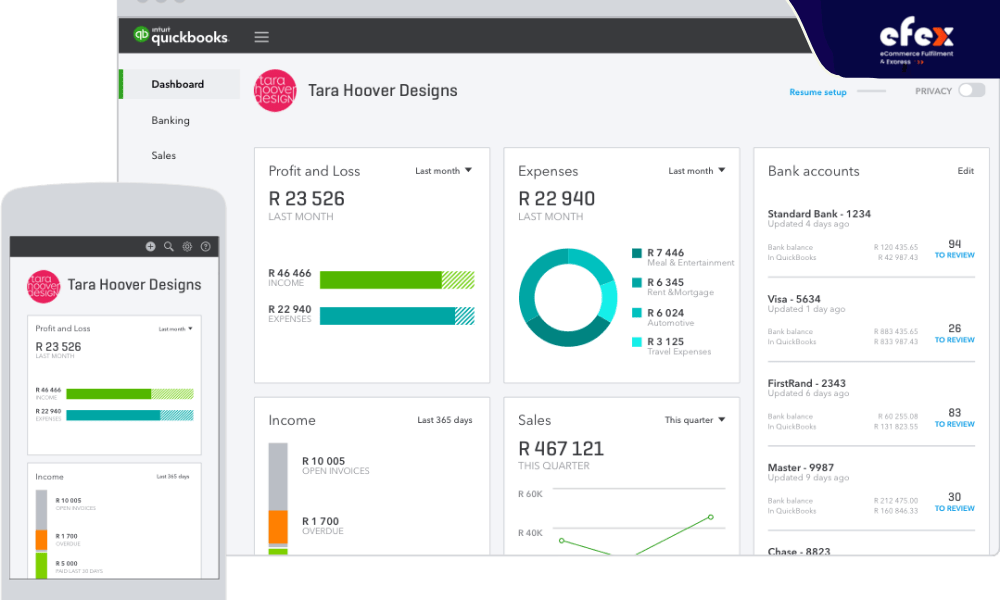This screenshot has height=600, width=1000.
Task: Open Expenses Last month dropdown
Action: 696,171
